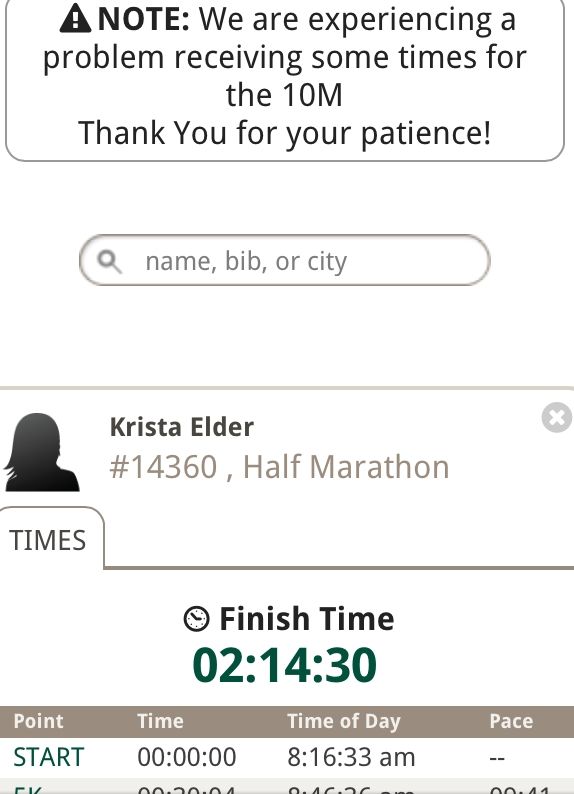Screen dimensions: 574x794
Task: Select the 02:14:30 finish time value
Action: click(x=284, y=665)
